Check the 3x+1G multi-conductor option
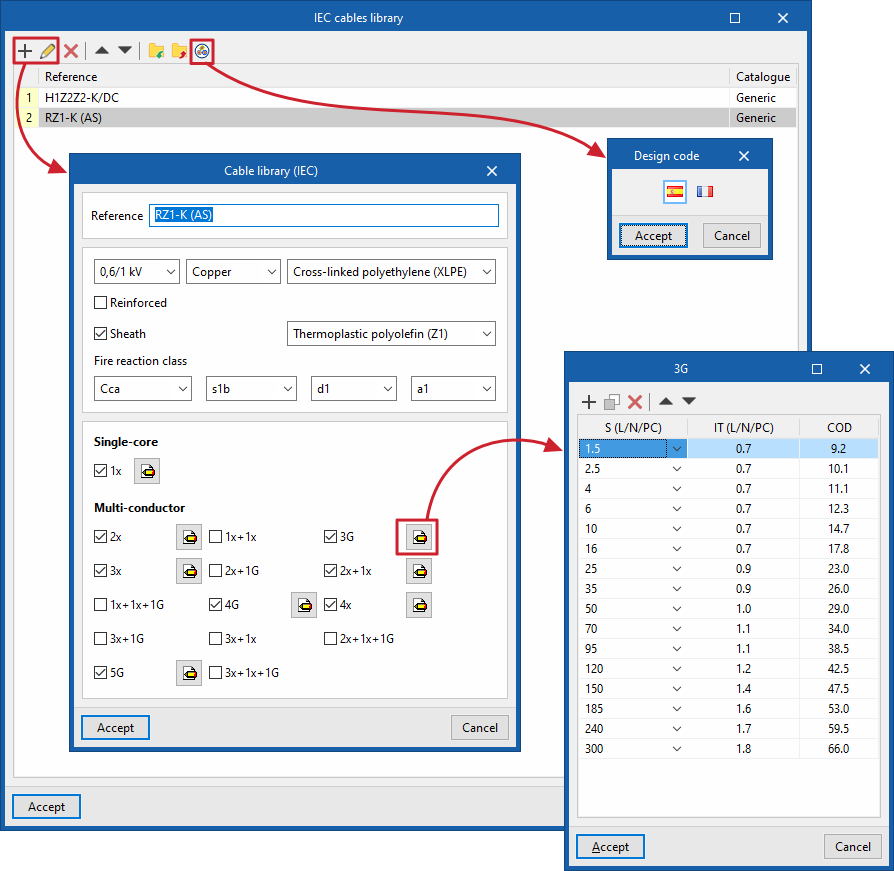894x871 pixels. (x=100, y=638)
